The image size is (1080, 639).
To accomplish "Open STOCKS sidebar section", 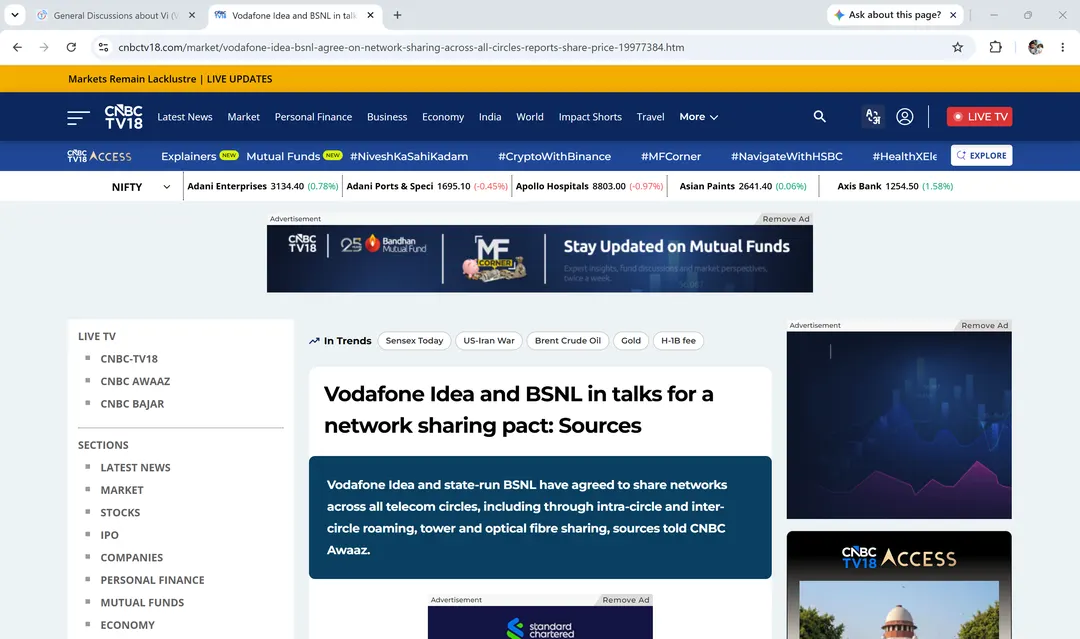I will [x=120, y=513].
